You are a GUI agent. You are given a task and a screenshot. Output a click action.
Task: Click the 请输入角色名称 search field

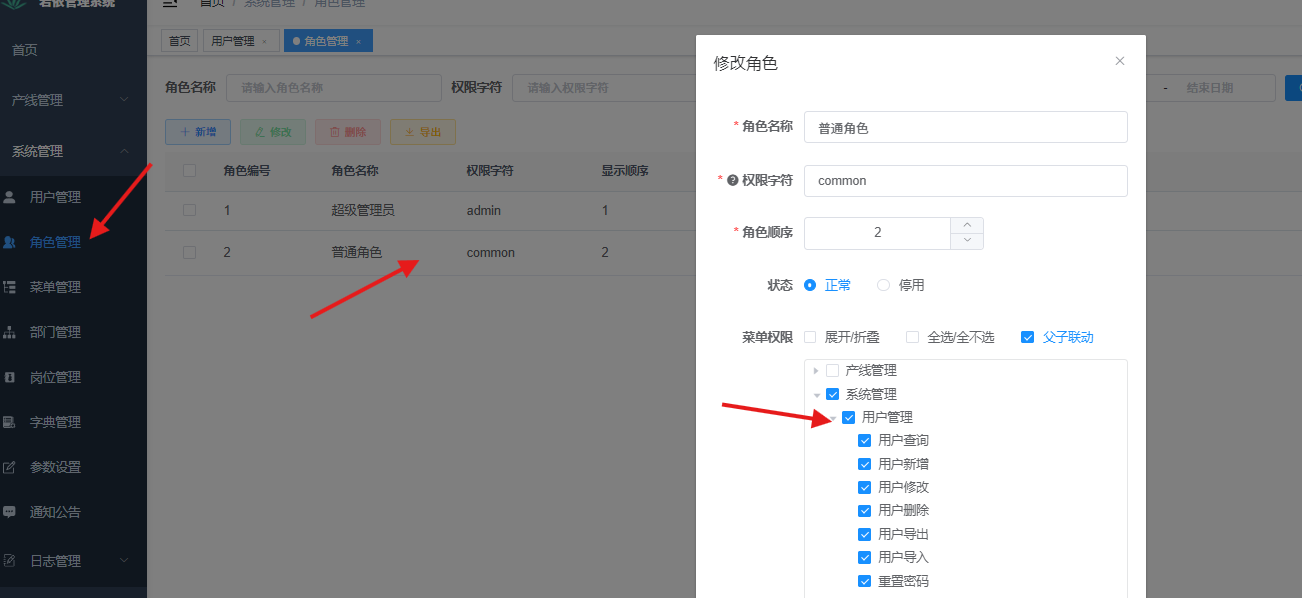[x=334, y=88]
